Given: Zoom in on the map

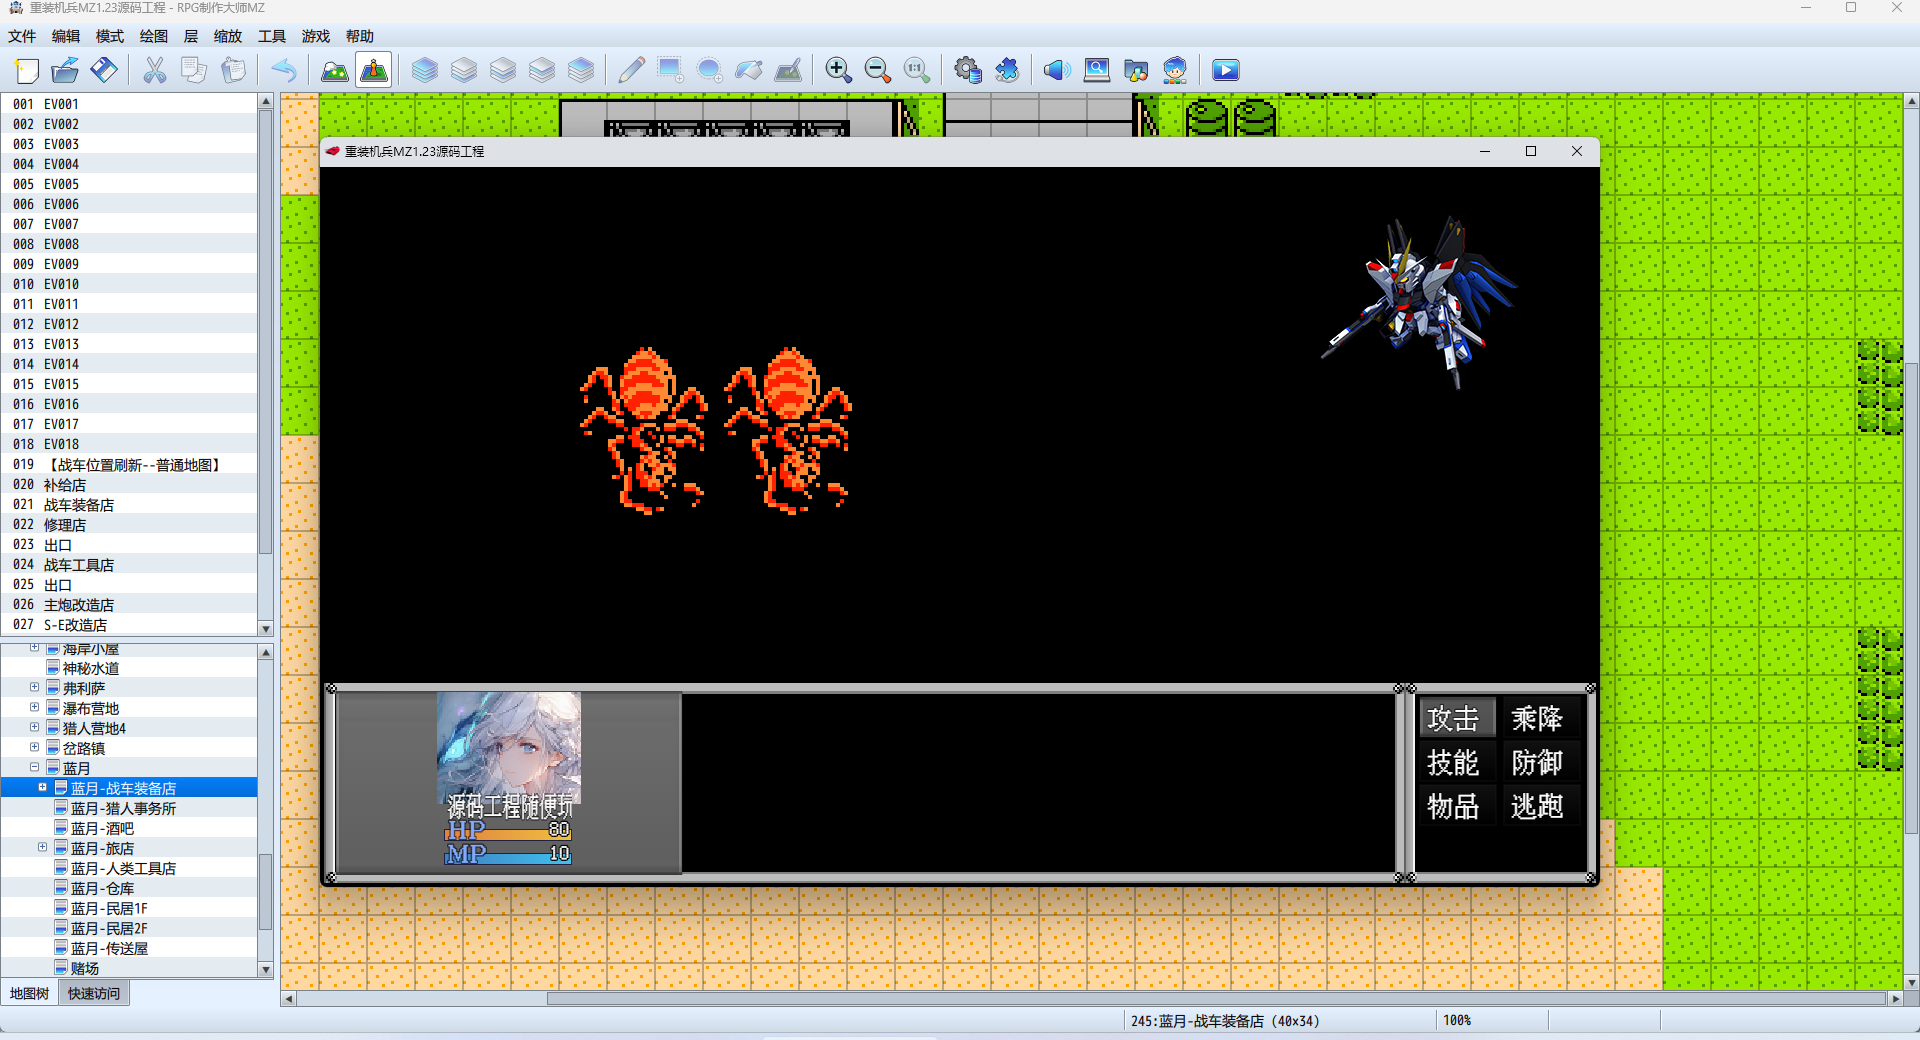Looking at the screenshot, I should 838,70.
